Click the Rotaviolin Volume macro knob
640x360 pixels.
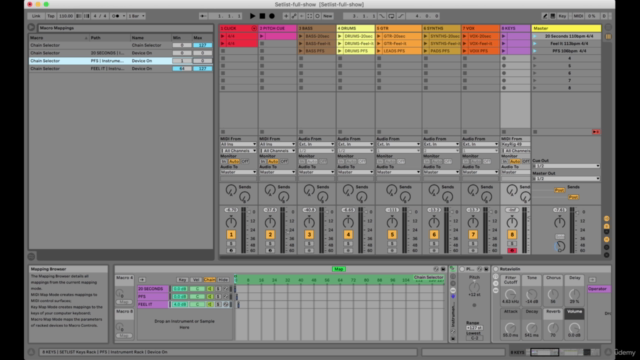coord(574,328)
